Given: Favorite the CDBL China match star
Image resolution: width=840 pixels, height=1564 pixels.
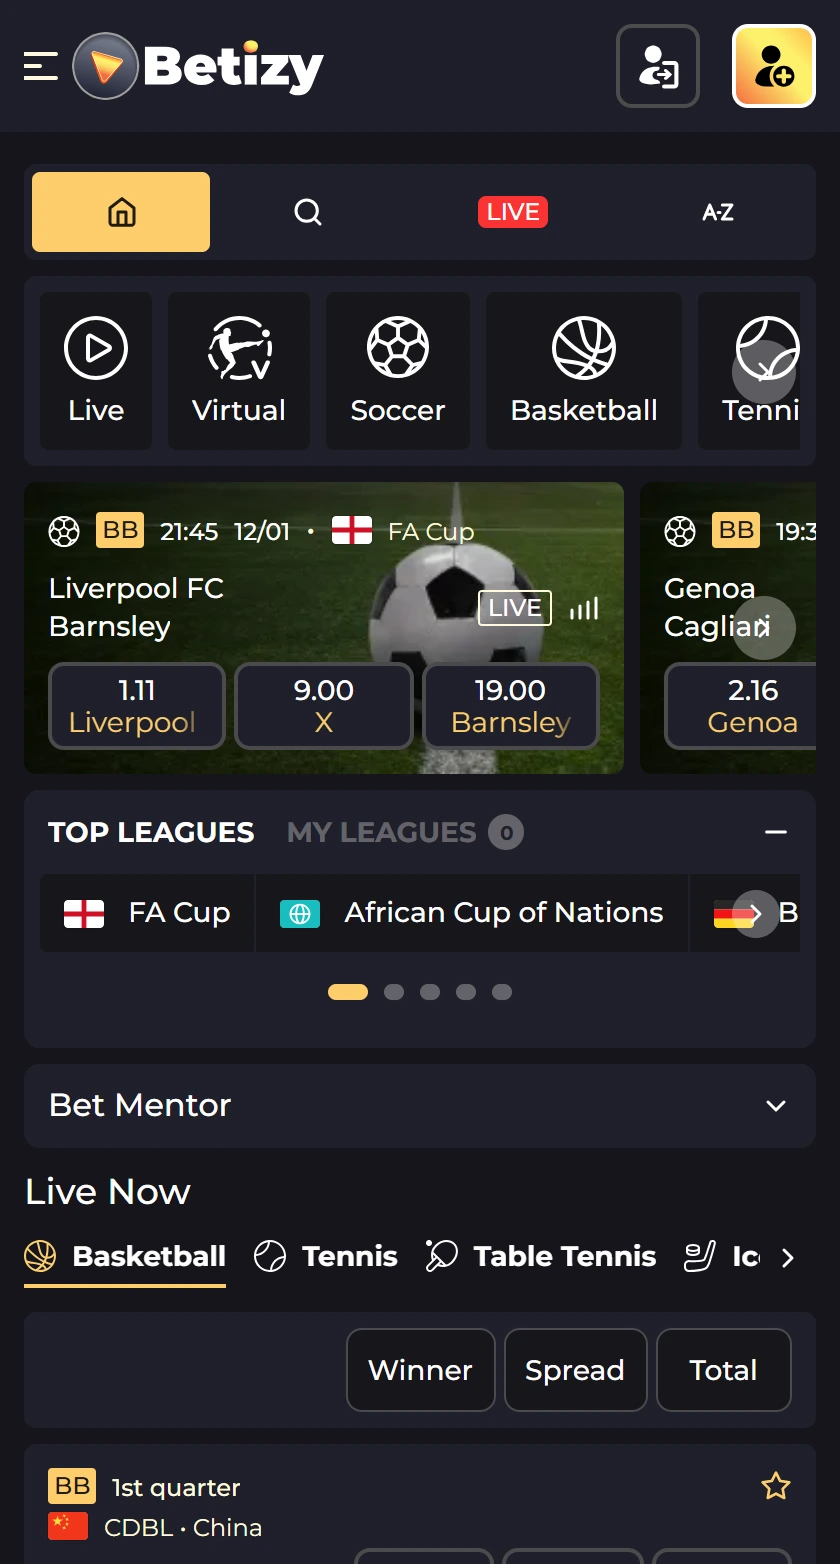Looking at the screenshot, I should coord(776,1487).
